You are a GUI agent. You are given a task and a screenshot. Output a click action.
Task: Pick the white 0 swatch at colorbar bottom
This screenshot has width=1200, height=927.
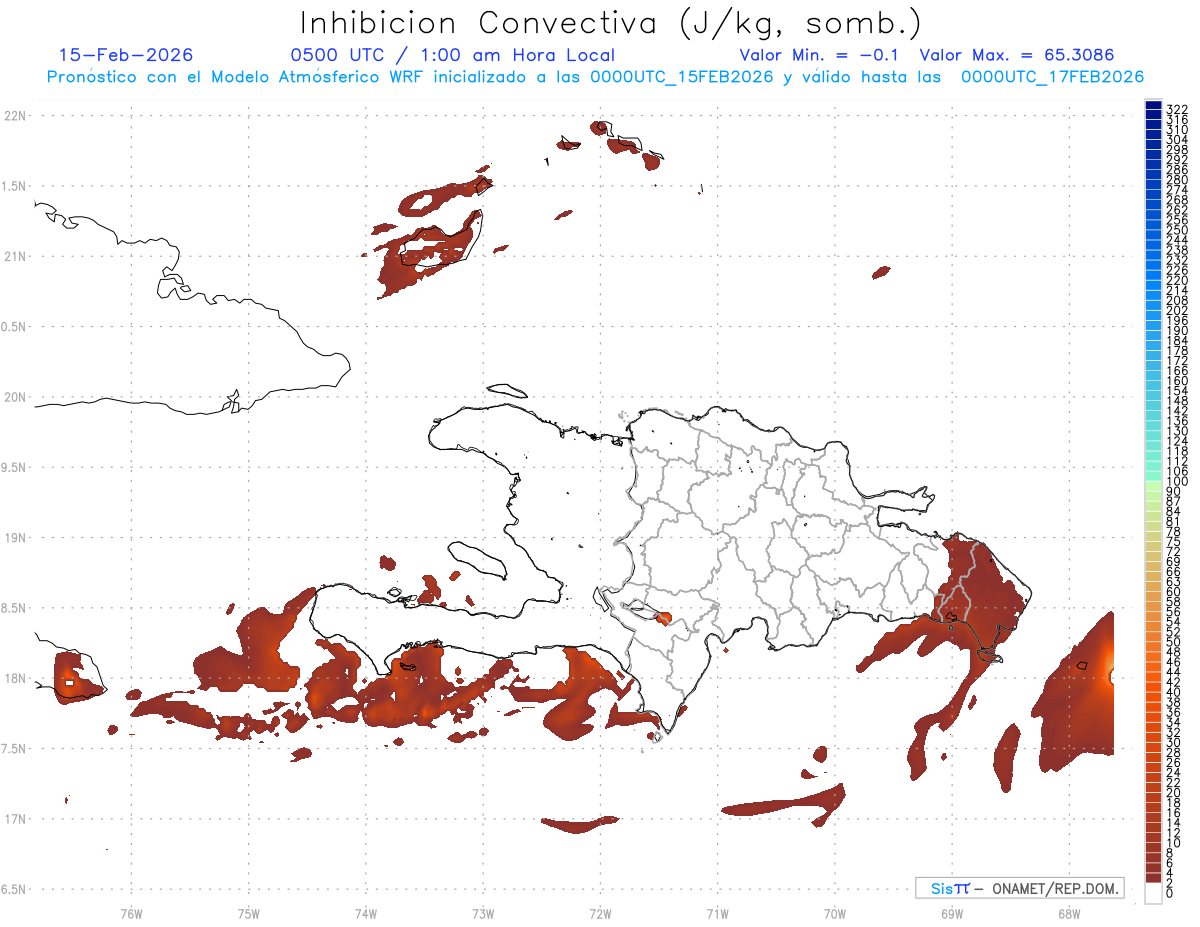click(x=1153, y=896)
